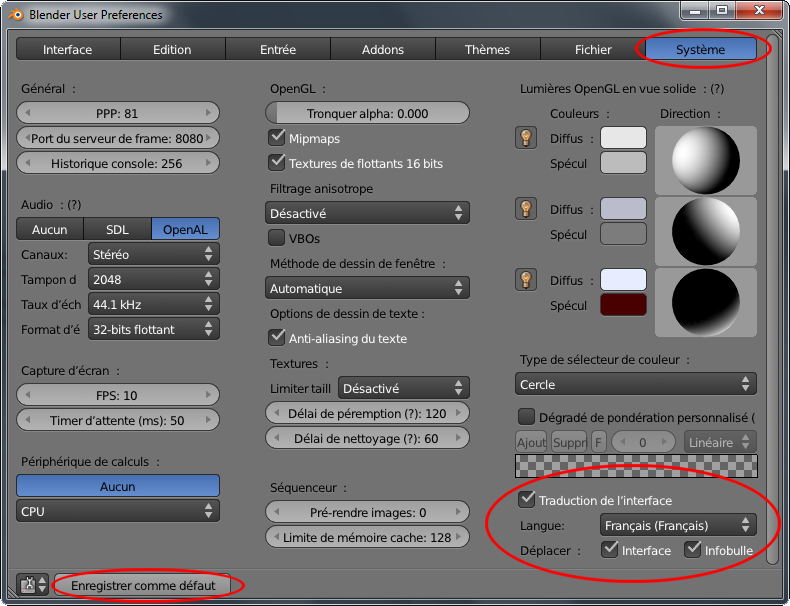
Task: Toggle Anti-aliasing du texte
Action: pyautogui.click(x=277, y=338)
